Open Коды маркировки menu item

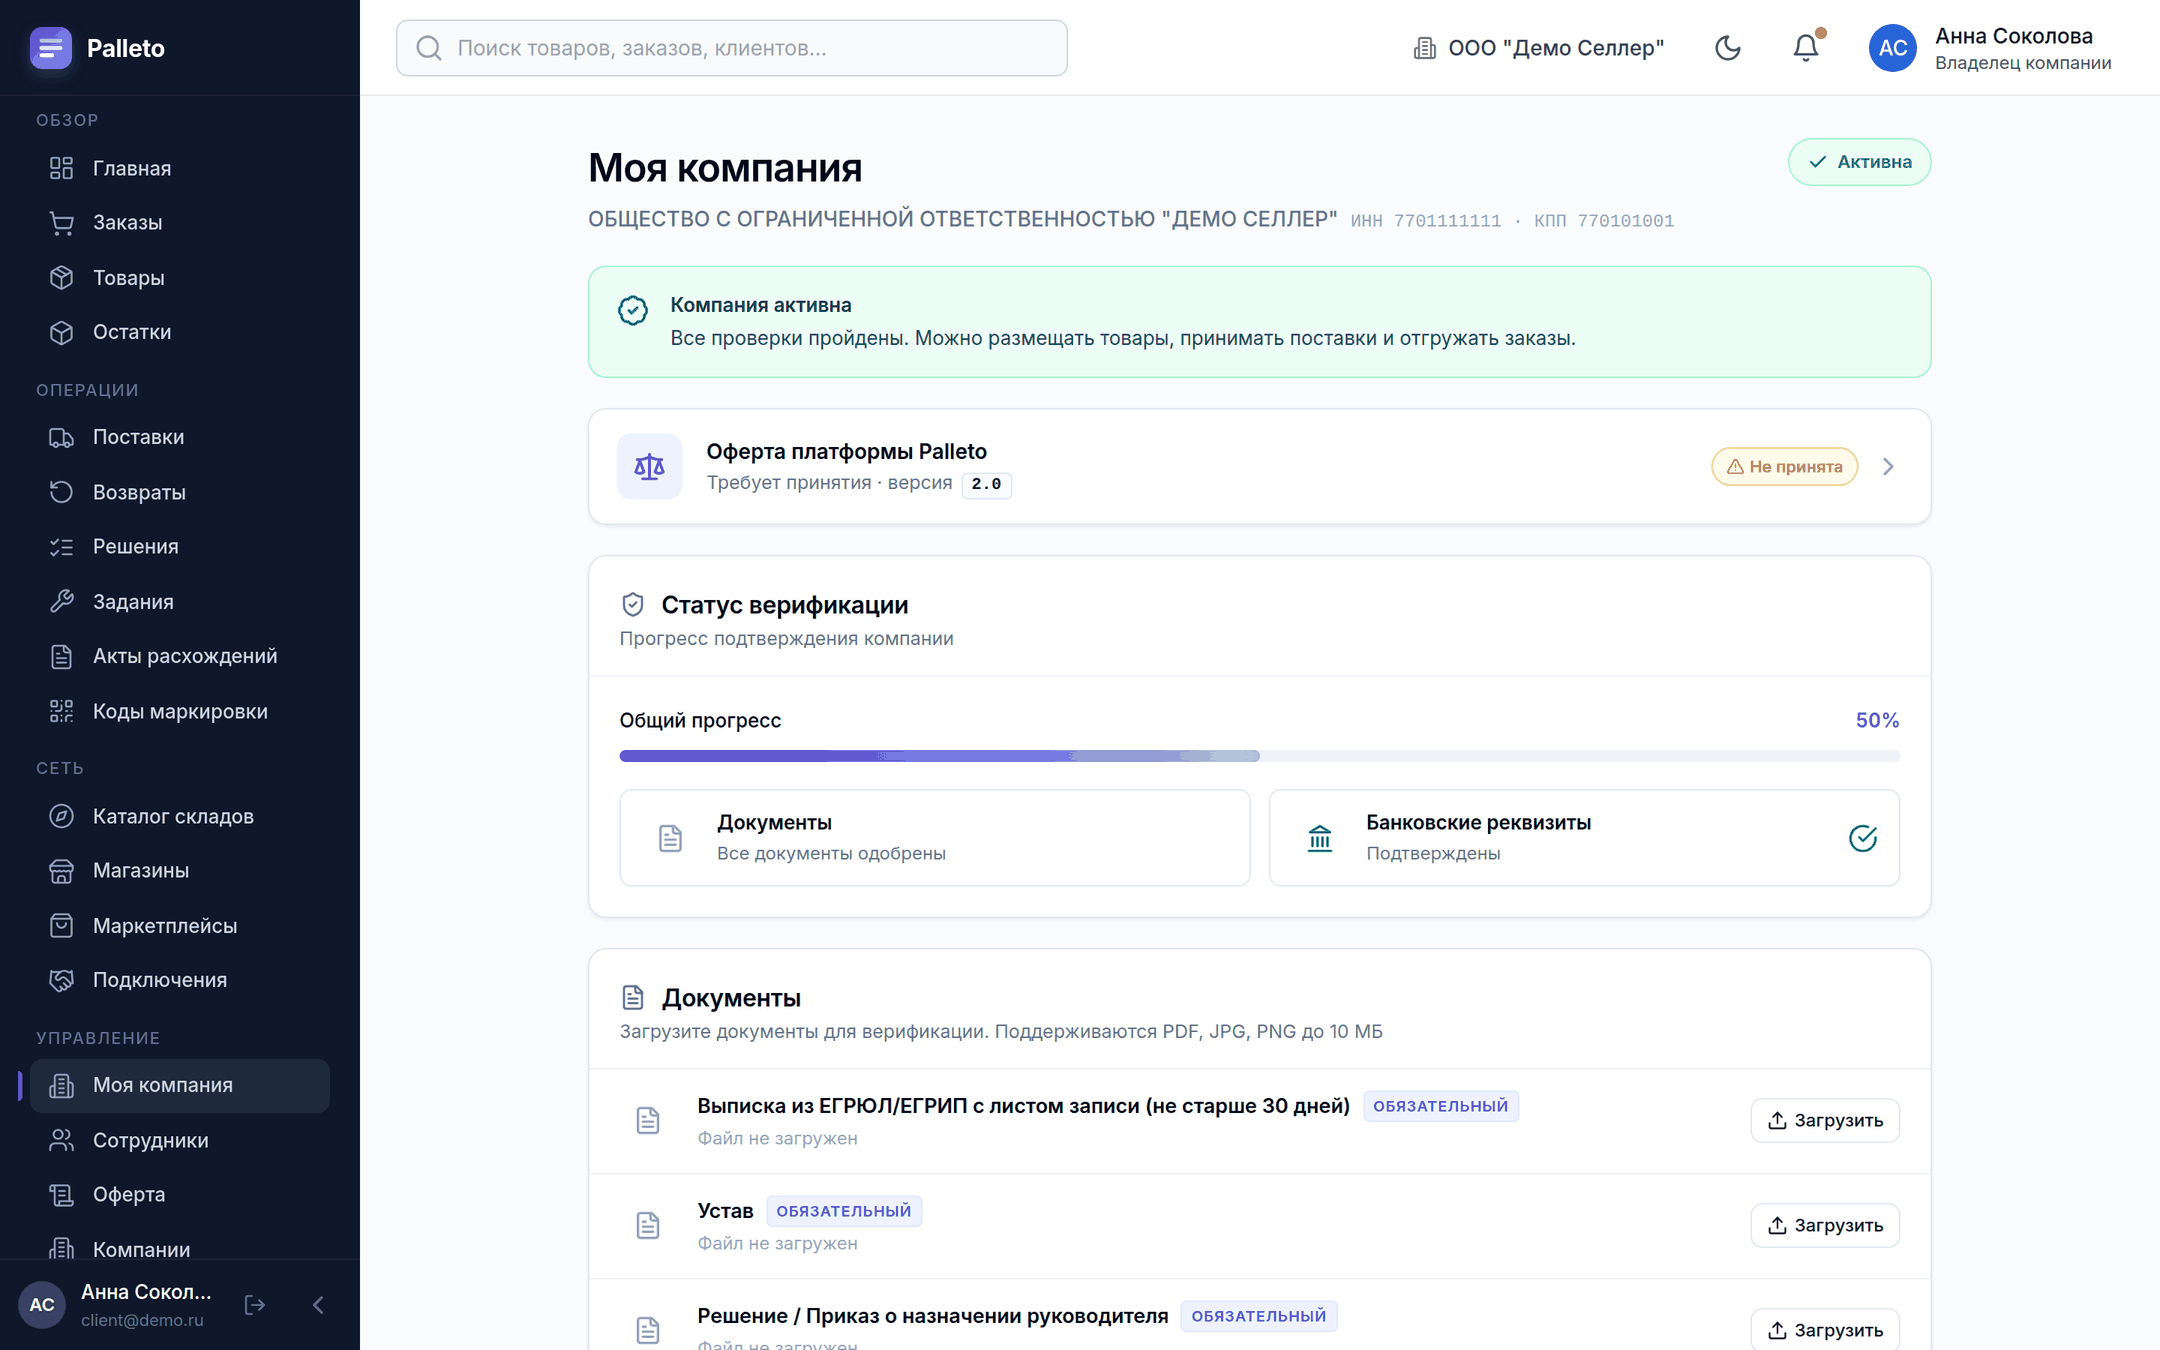(x=180, y=711)
